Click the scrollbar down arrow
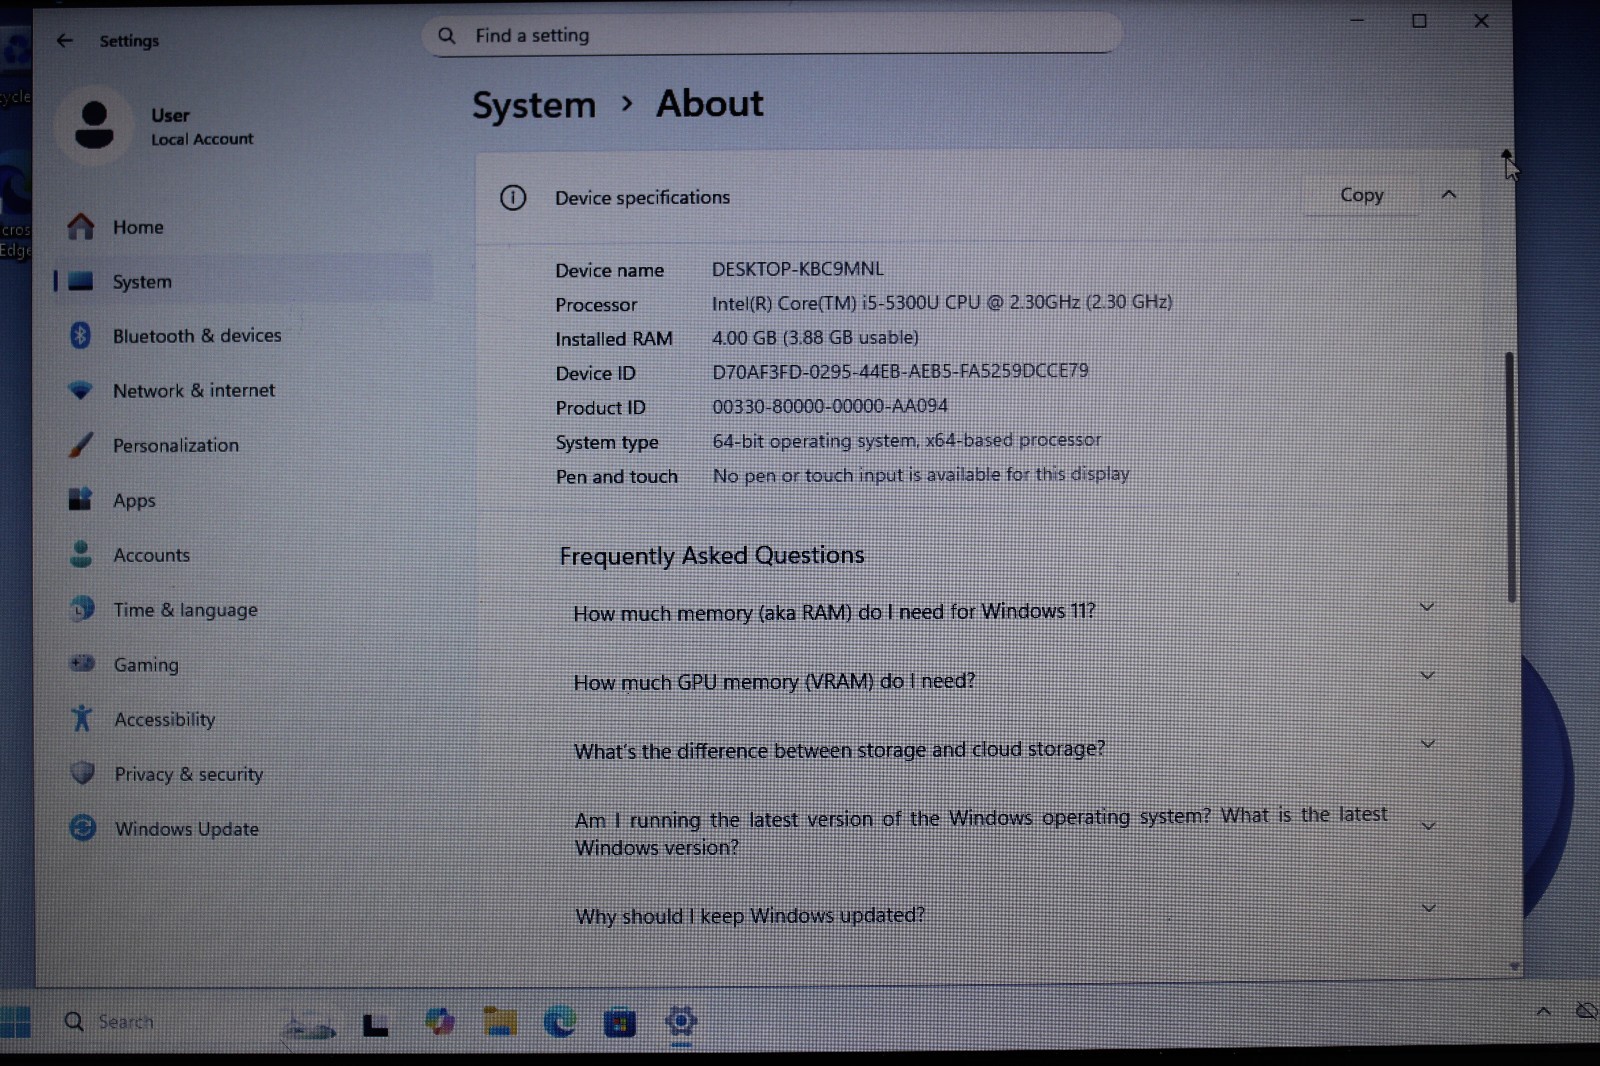This screenshot has height=1066, width=1600. pos(1514,967)
